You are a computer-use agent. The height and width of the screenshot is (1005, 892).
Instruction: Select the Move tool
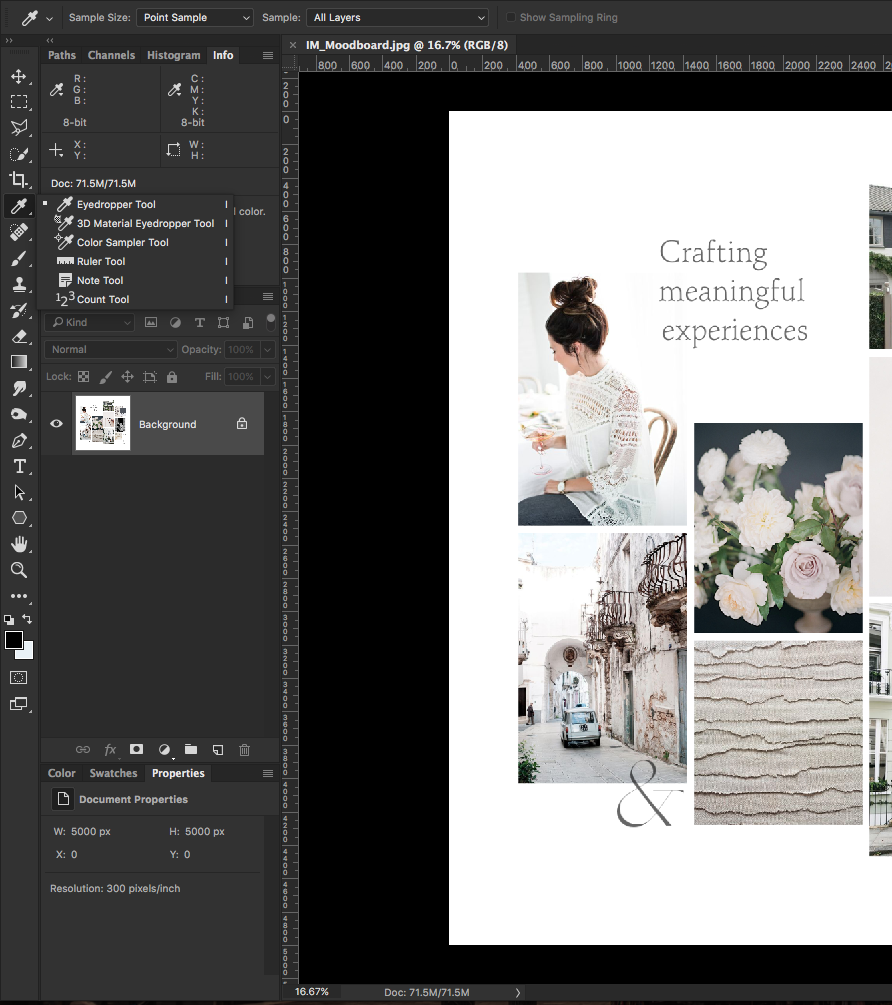click(20, 75)
